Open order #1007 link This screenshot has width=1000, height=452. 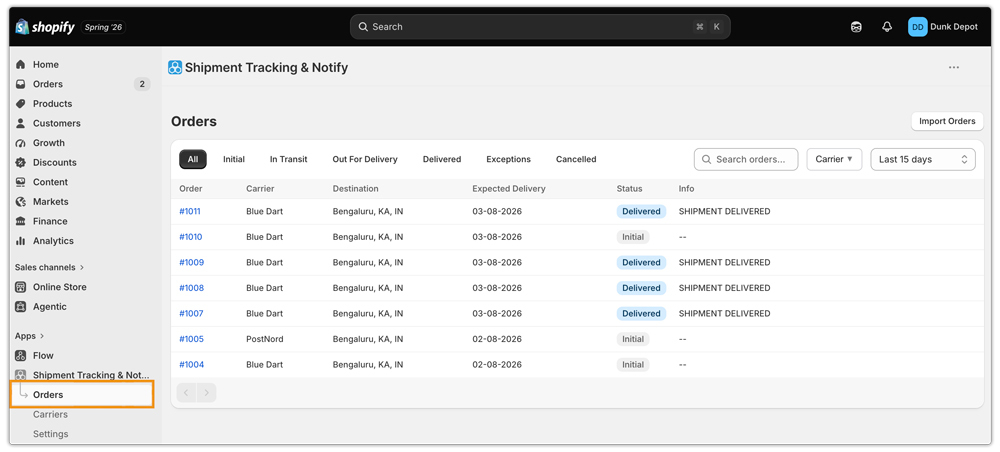coord(191,313)
